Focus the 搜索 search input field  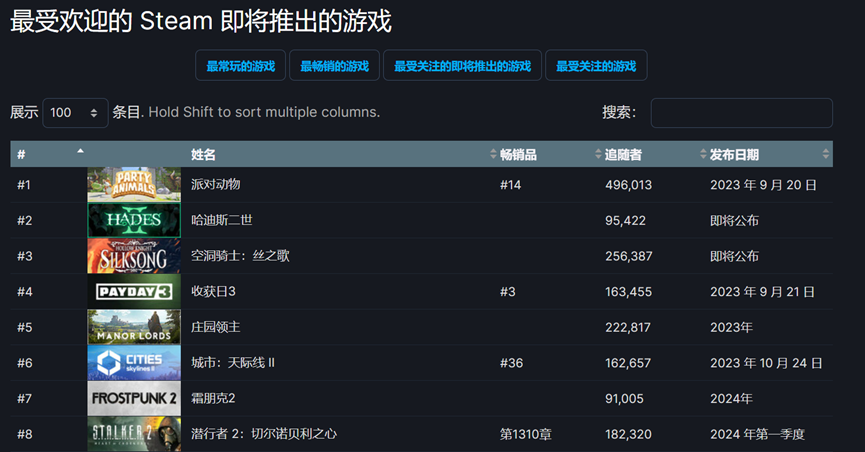(741, 113)
